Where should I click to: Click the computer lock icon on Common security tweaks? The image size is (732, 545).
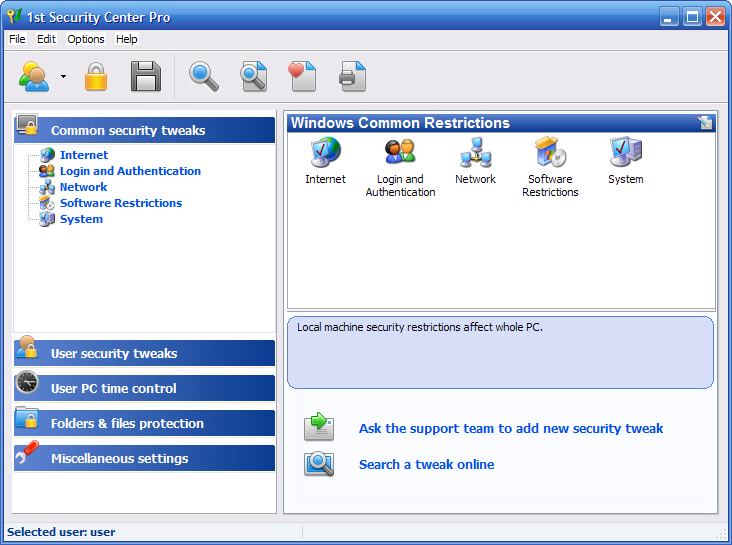27,124
